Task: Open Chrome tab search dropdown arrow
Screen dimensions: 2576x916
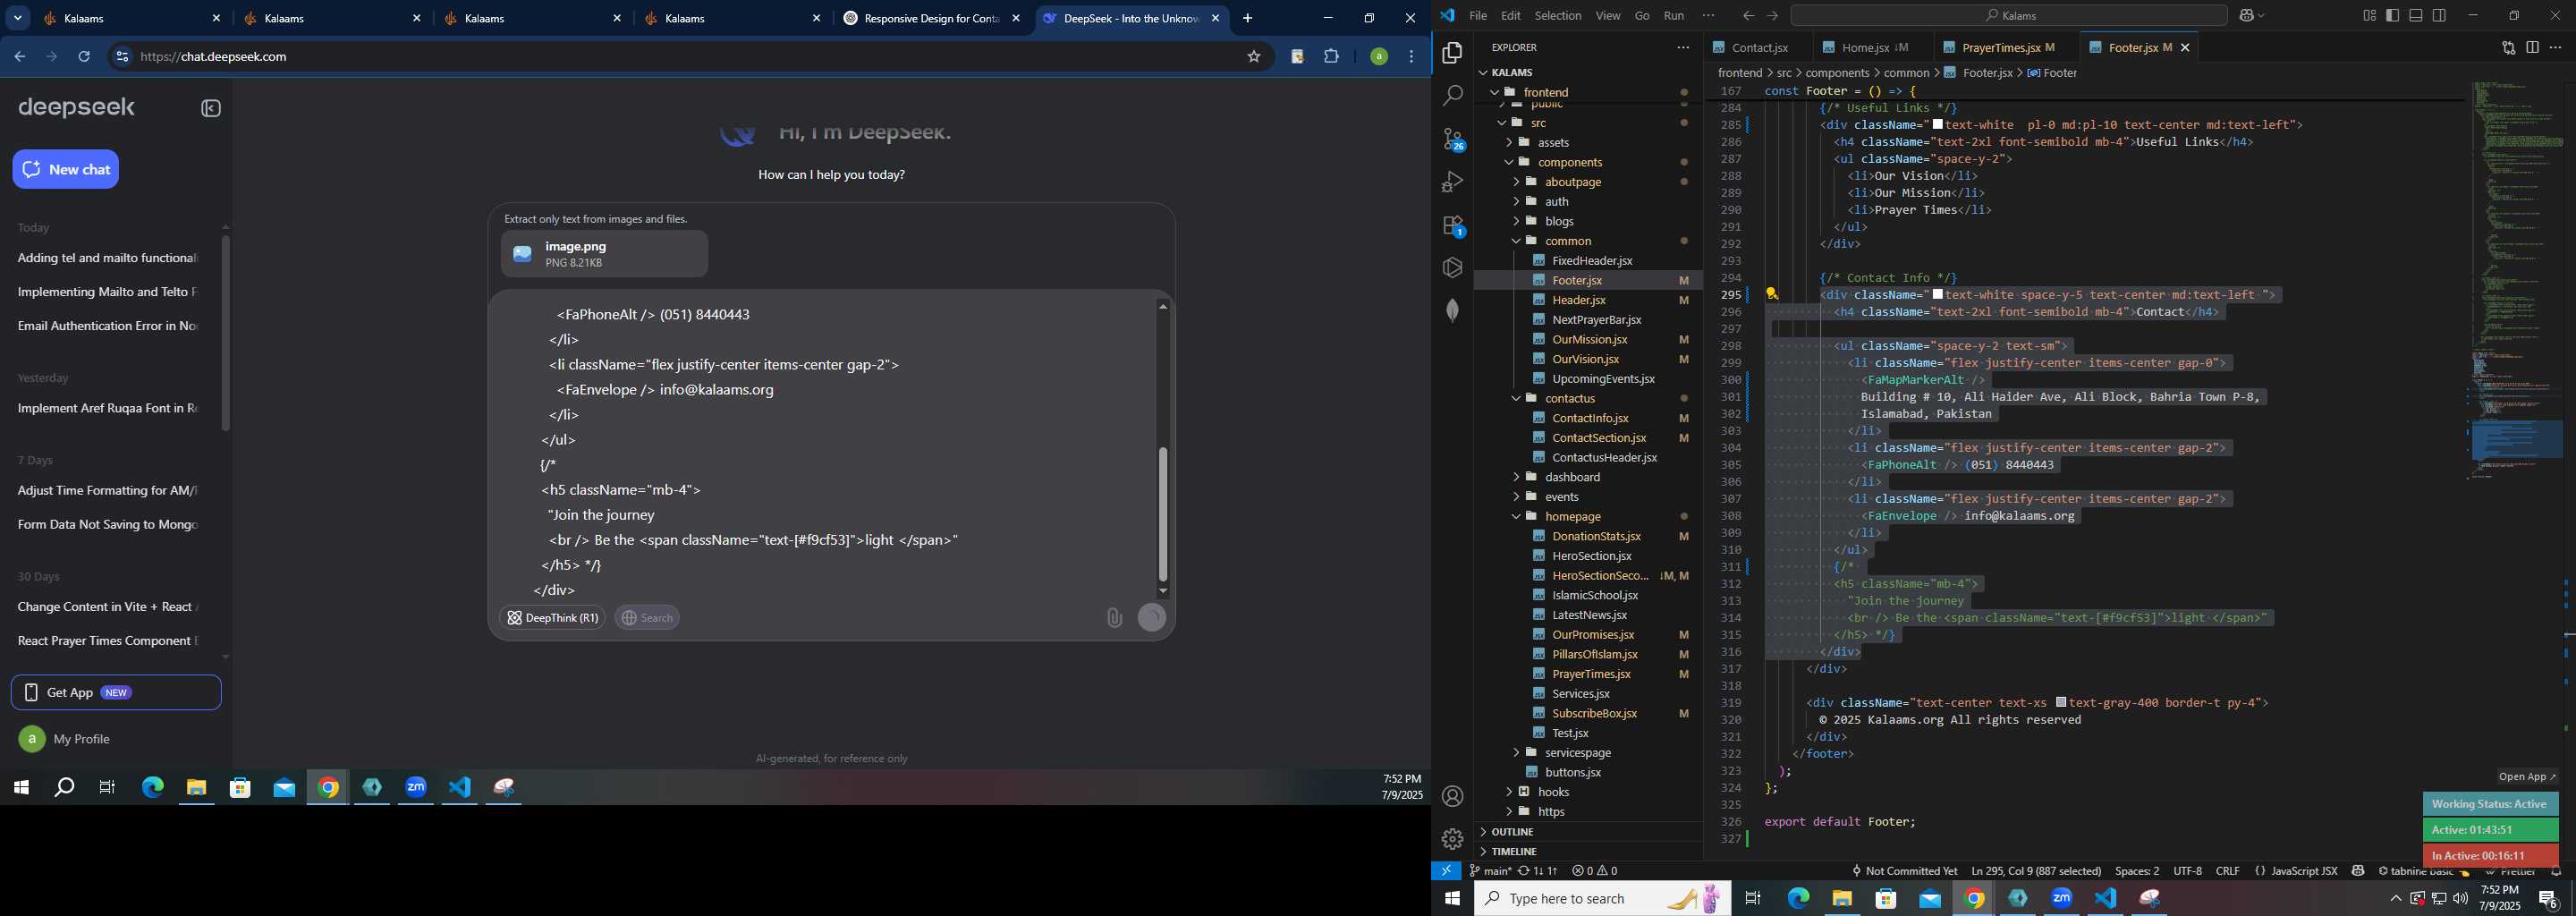Action: pos(18,18)
